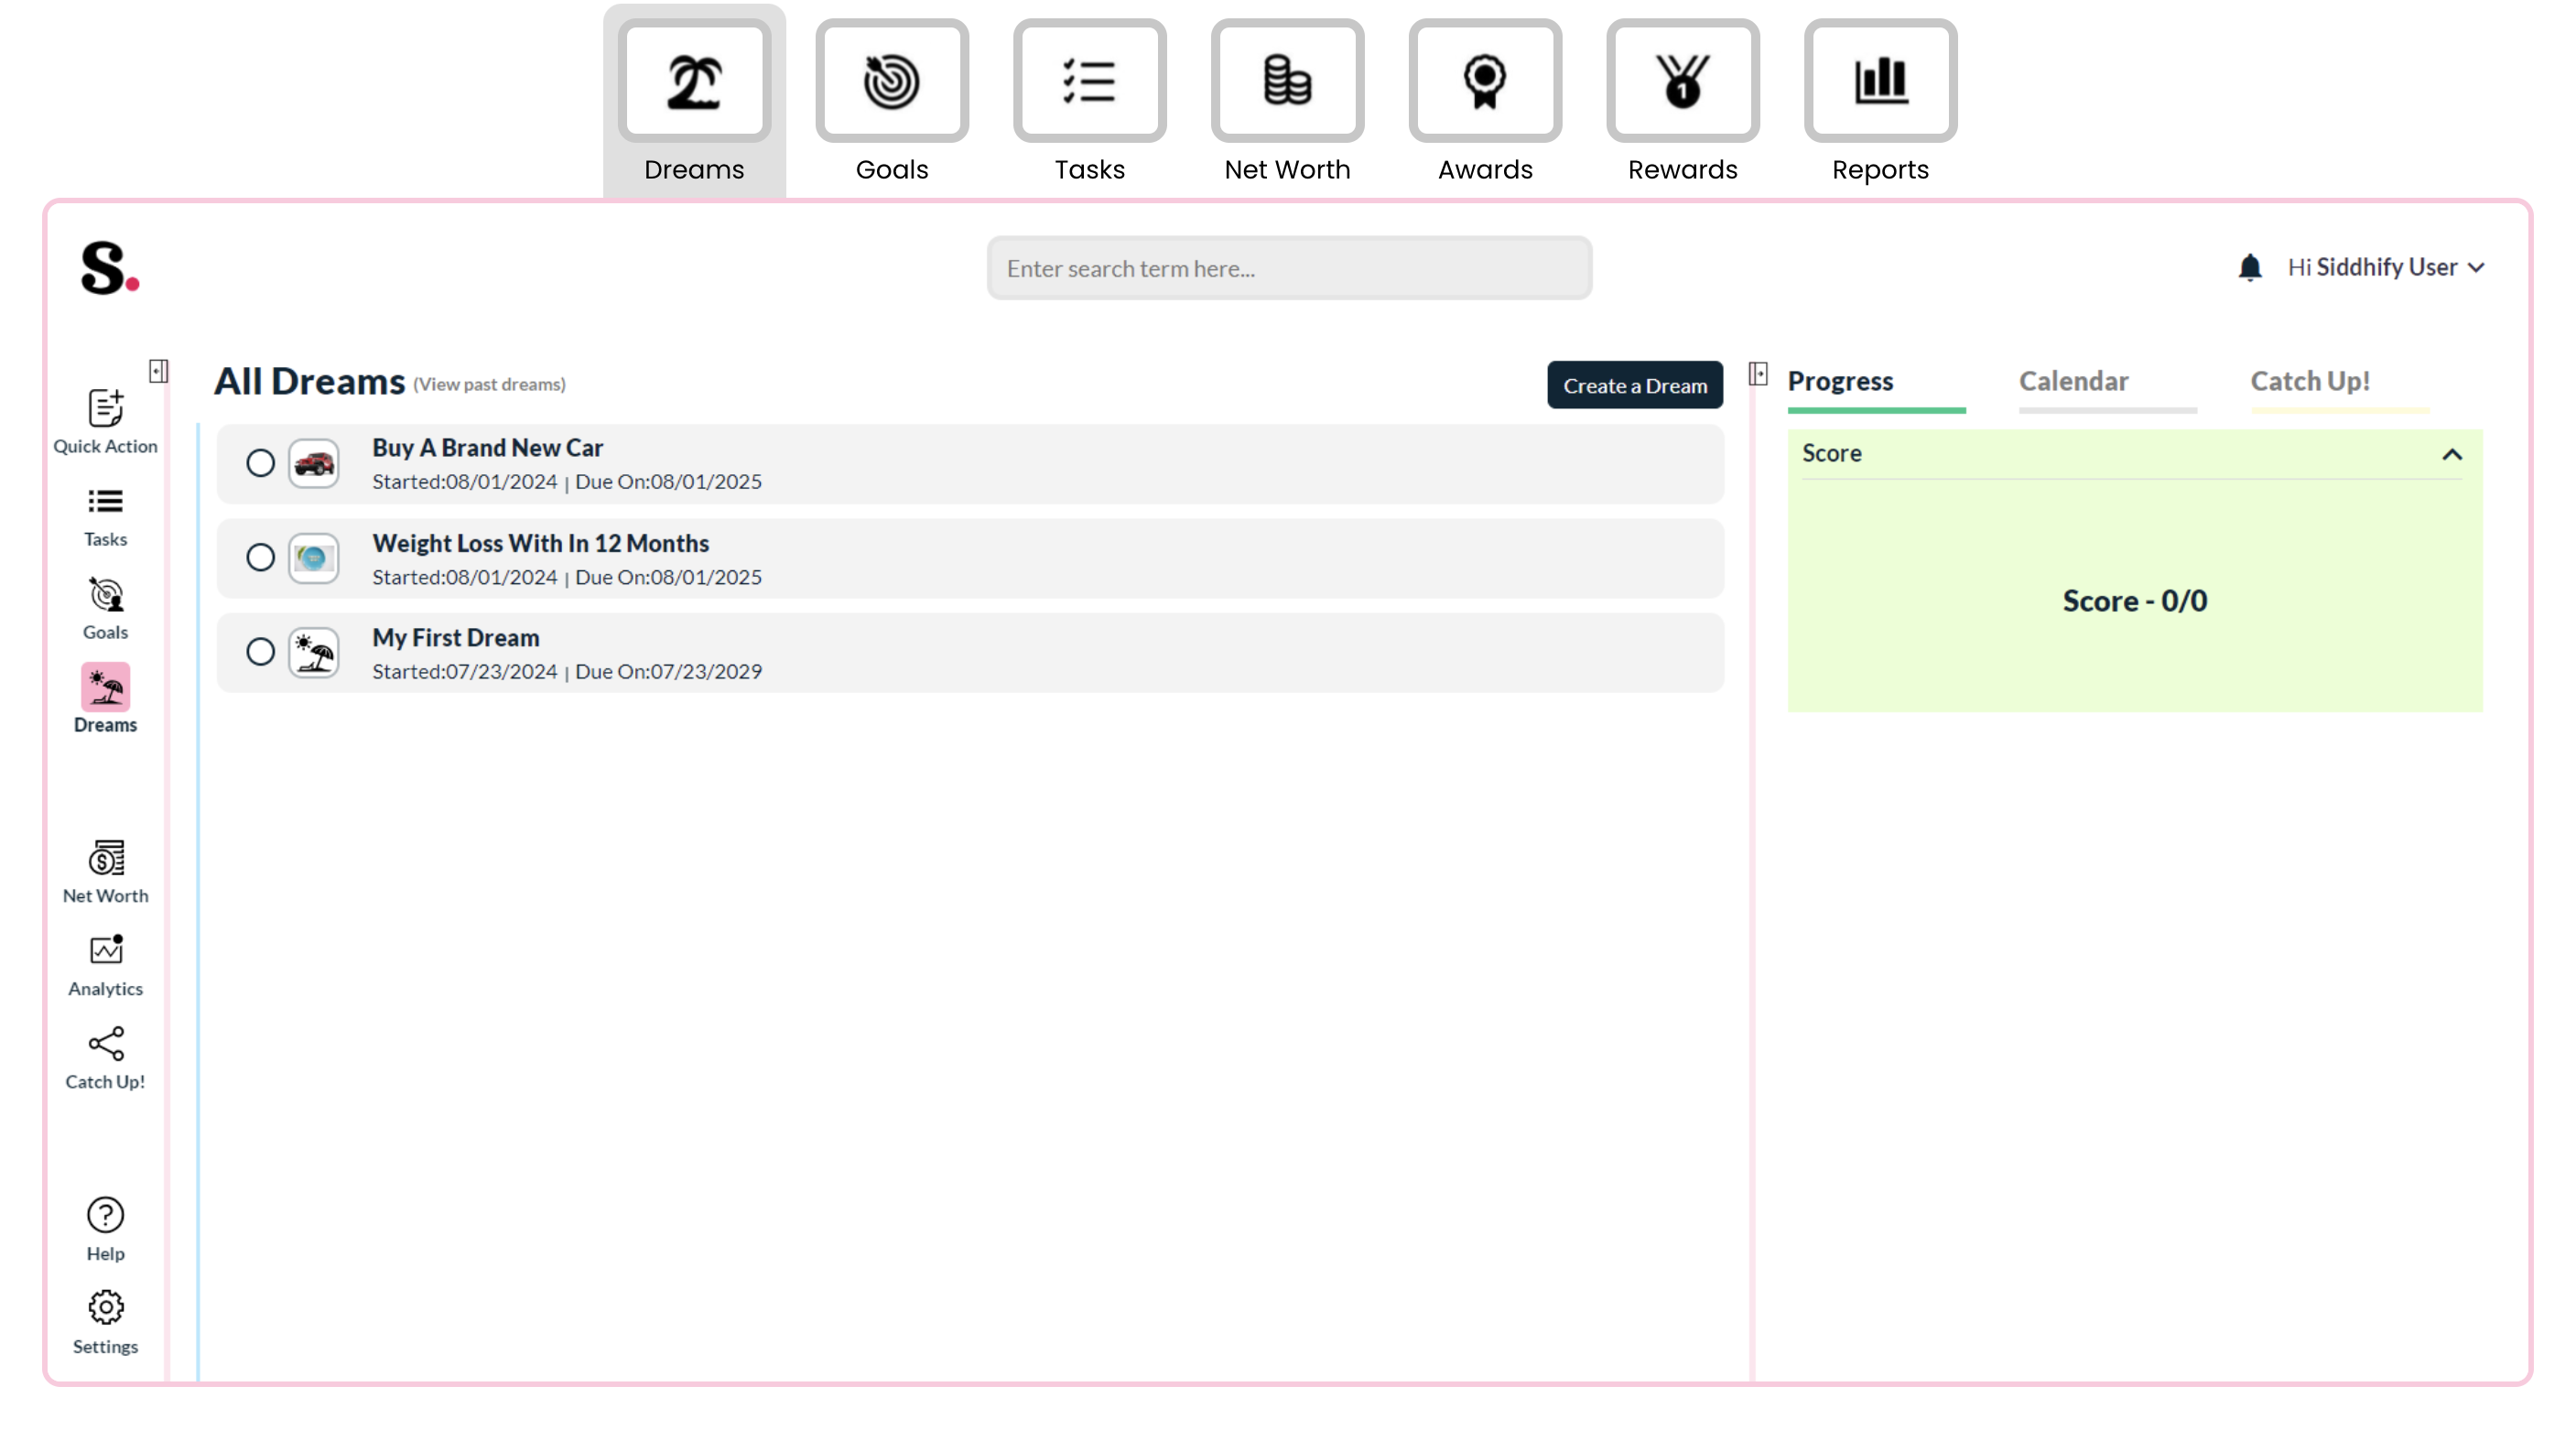Open the View past dreams link
Viewport: 2576px width, 1430px height.
tap(489, 384)
